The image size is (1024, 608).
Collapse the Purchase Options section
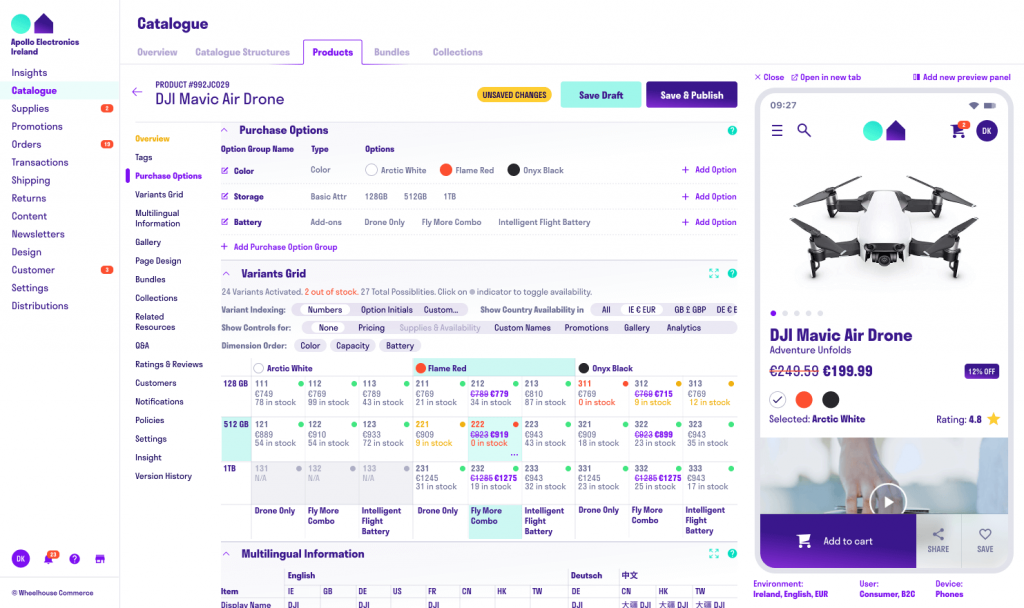point(225,130)
